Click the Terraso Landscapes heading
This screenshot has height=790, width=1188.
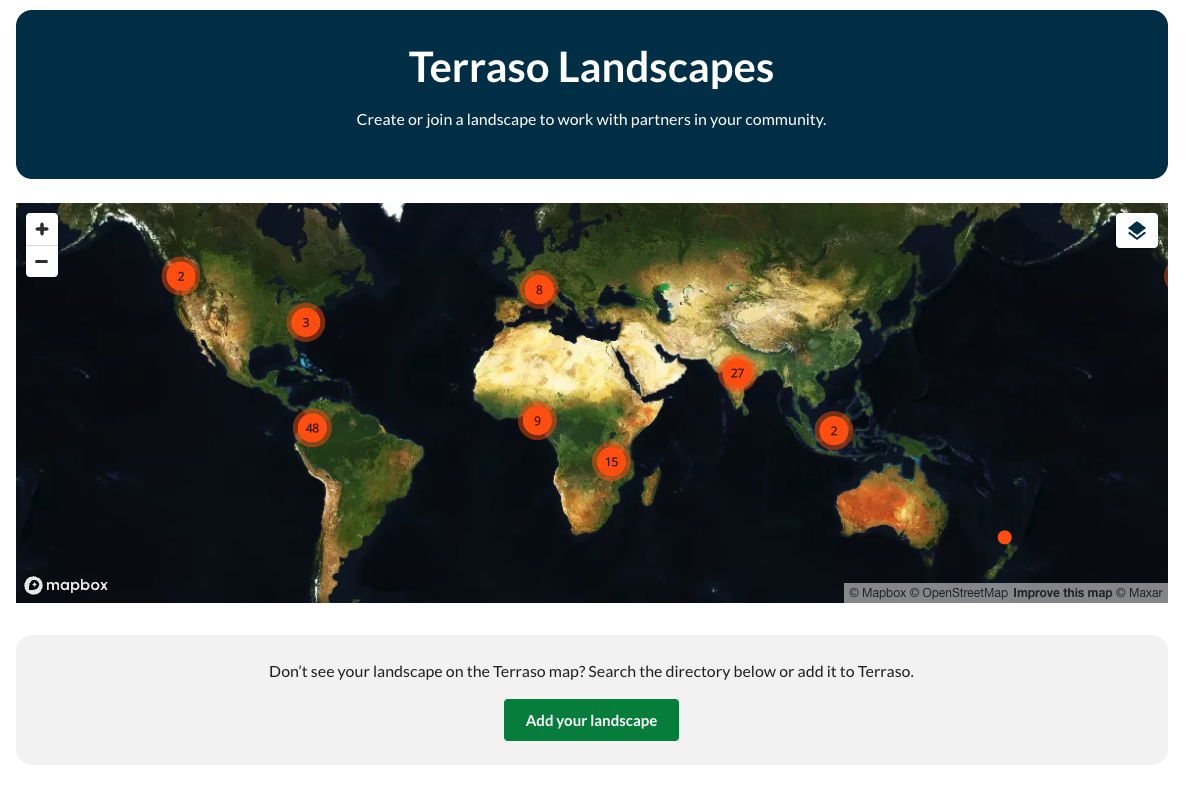591,67
